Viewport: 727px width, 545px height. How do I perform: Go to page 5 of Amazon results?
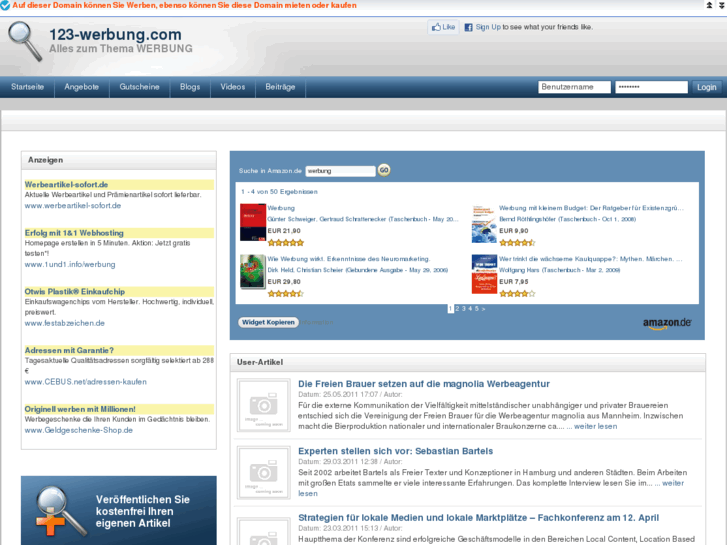(477, 308)
